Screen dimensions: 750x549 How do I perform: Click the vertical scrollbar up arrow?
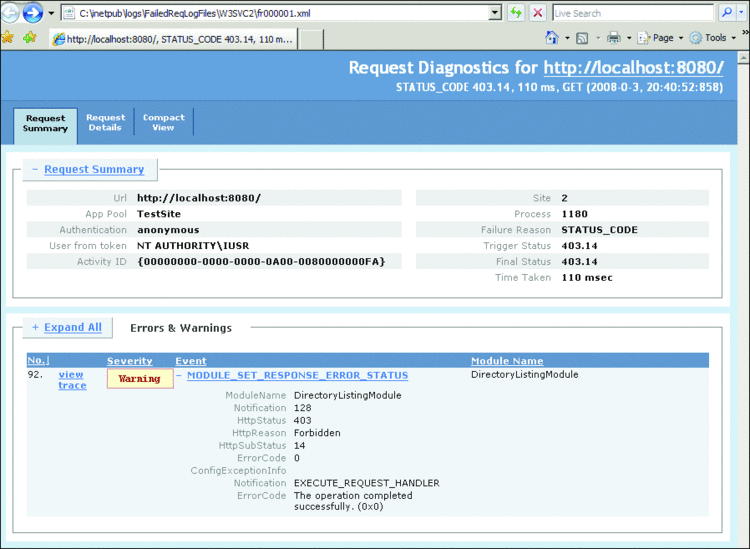(743, 58)
